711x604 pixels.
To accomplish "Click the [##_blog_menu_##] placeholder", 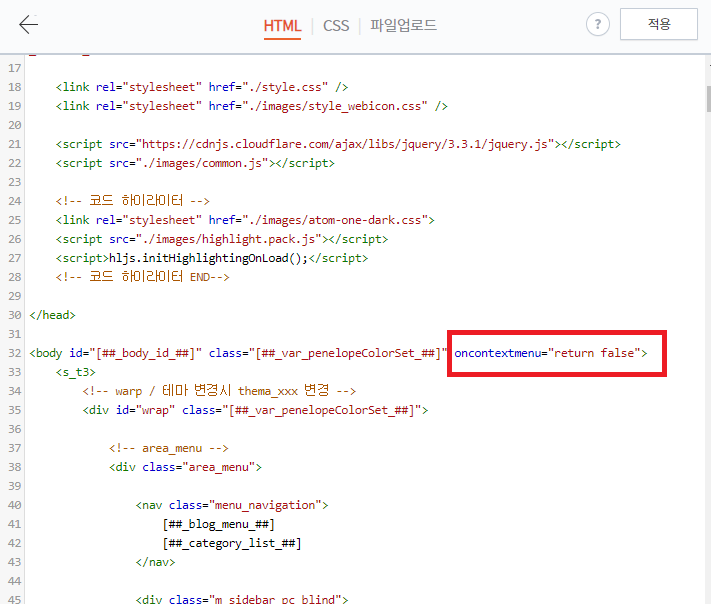I will pos(219,525).
